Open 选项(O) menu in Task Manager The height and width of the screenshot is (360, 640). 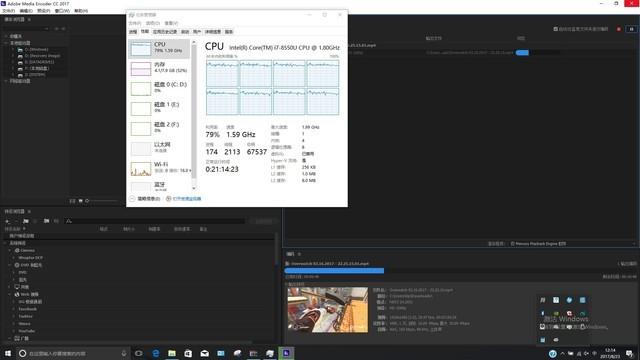click(153, 23)
